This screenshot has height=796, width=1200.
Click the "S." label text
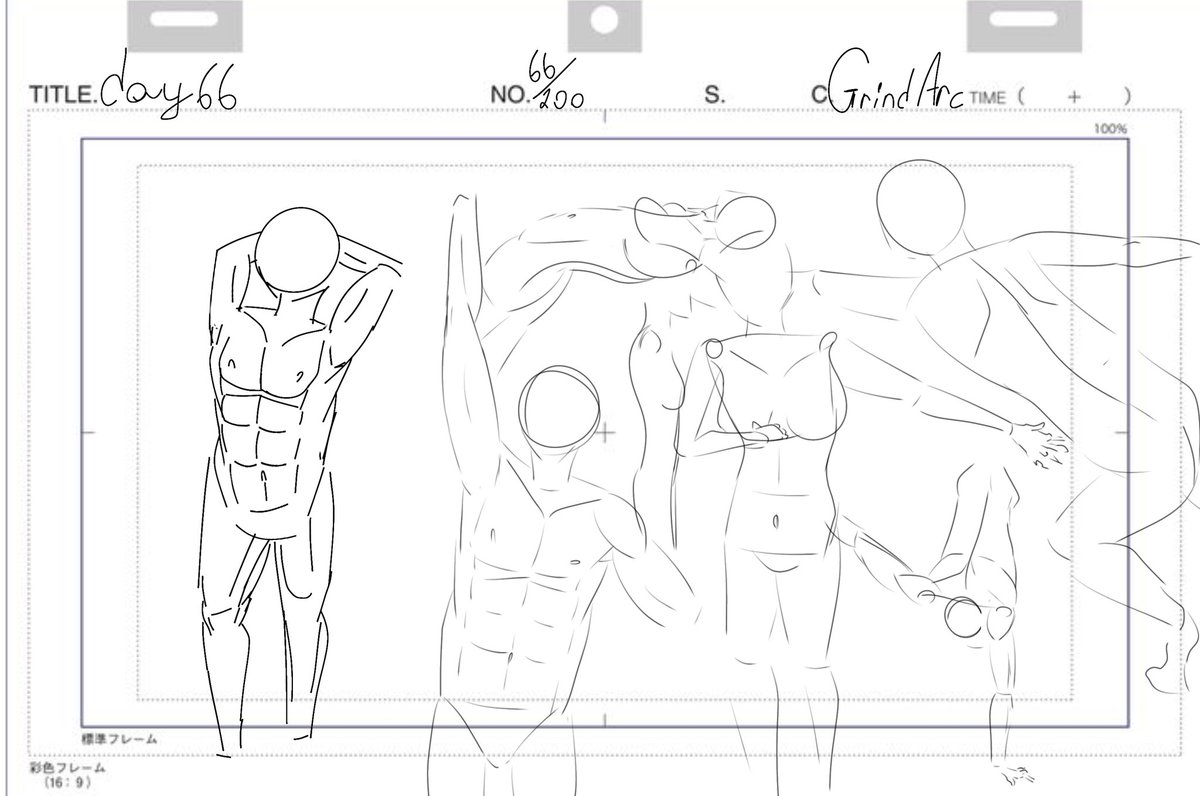tap(714, 96)
